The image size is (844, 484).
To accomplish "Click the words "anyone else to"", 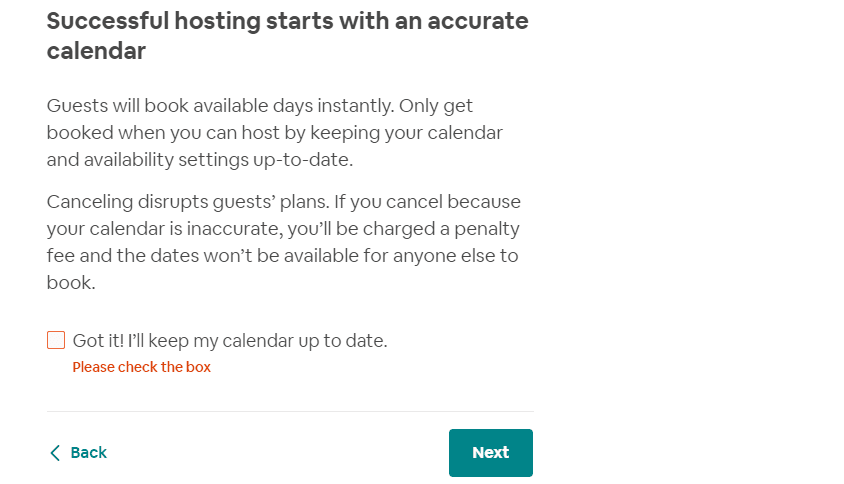I will pos(455,256).
